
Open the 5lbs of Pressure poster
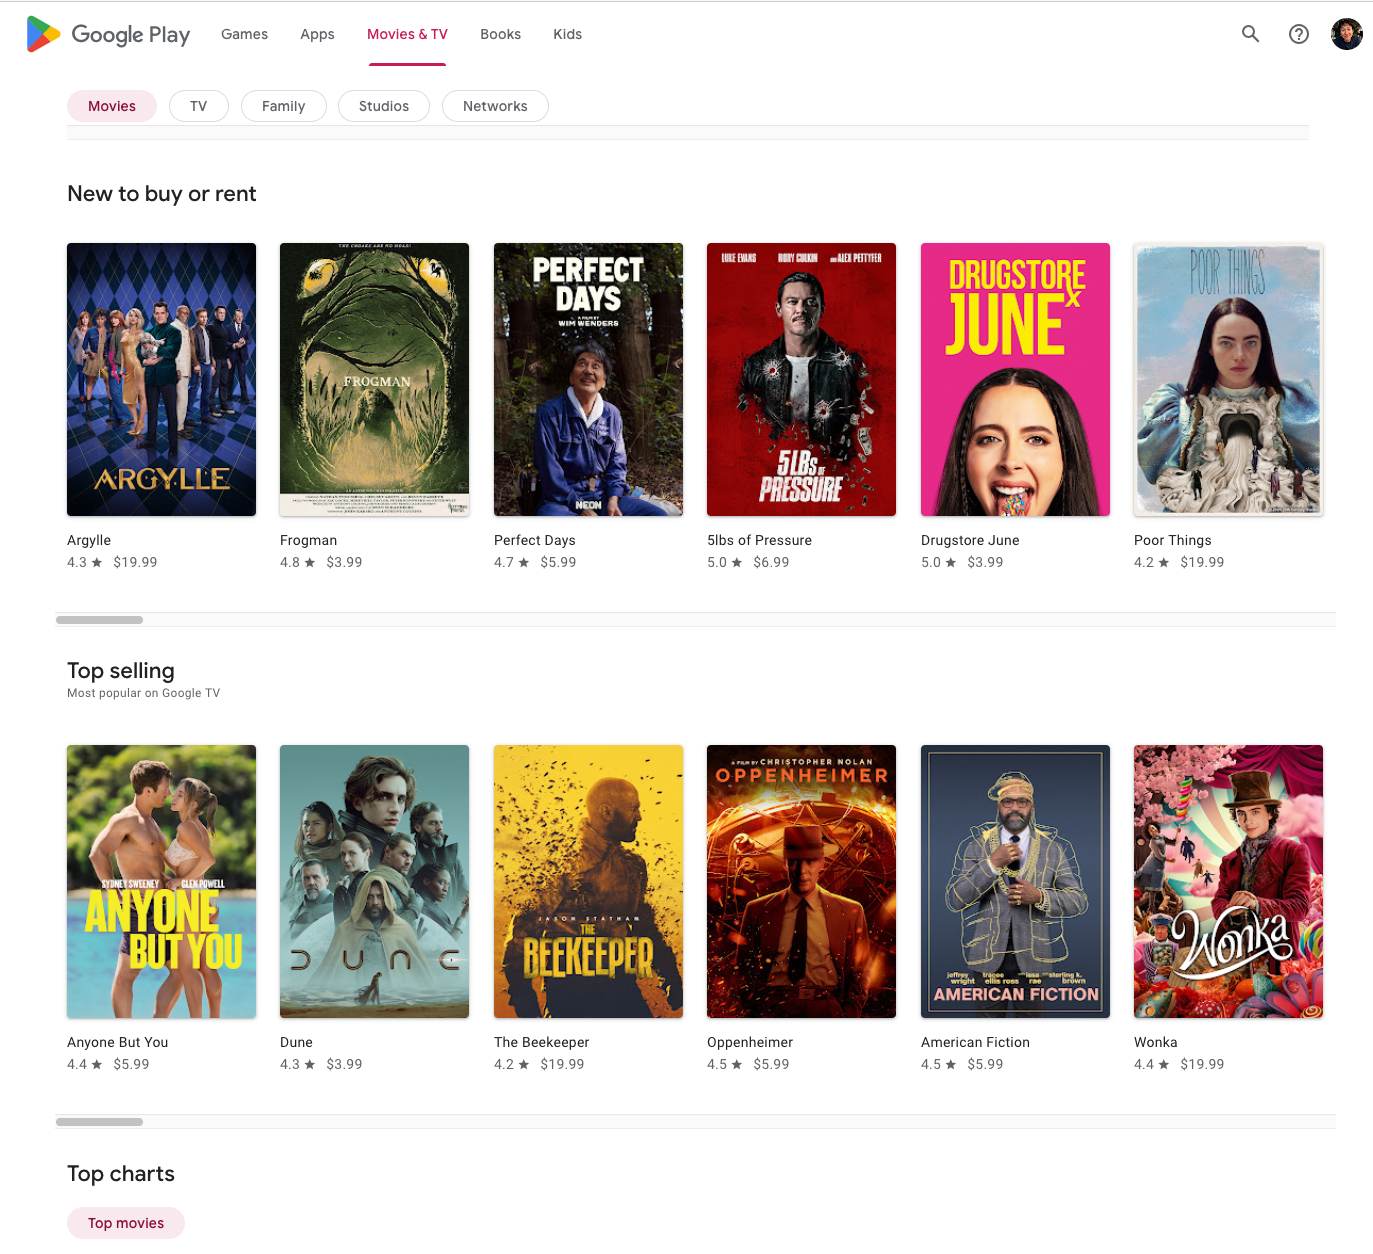(x=801, y=379)
